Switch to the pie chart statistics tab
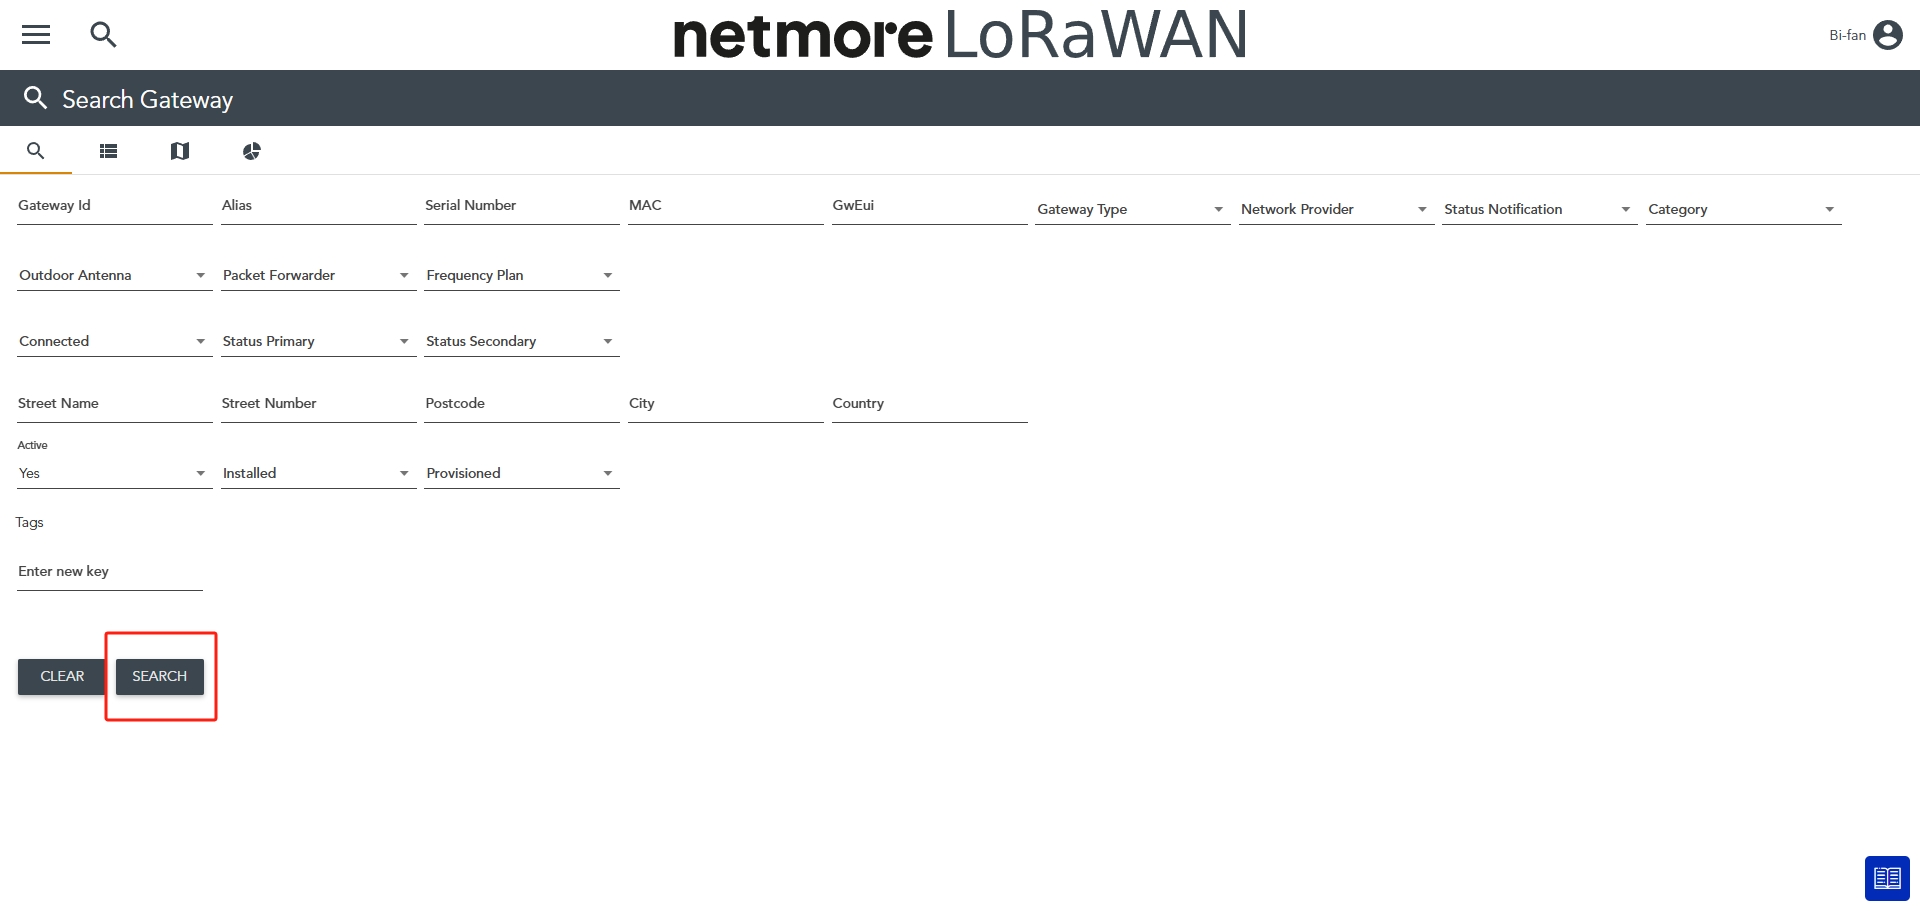 coord(252,151)
